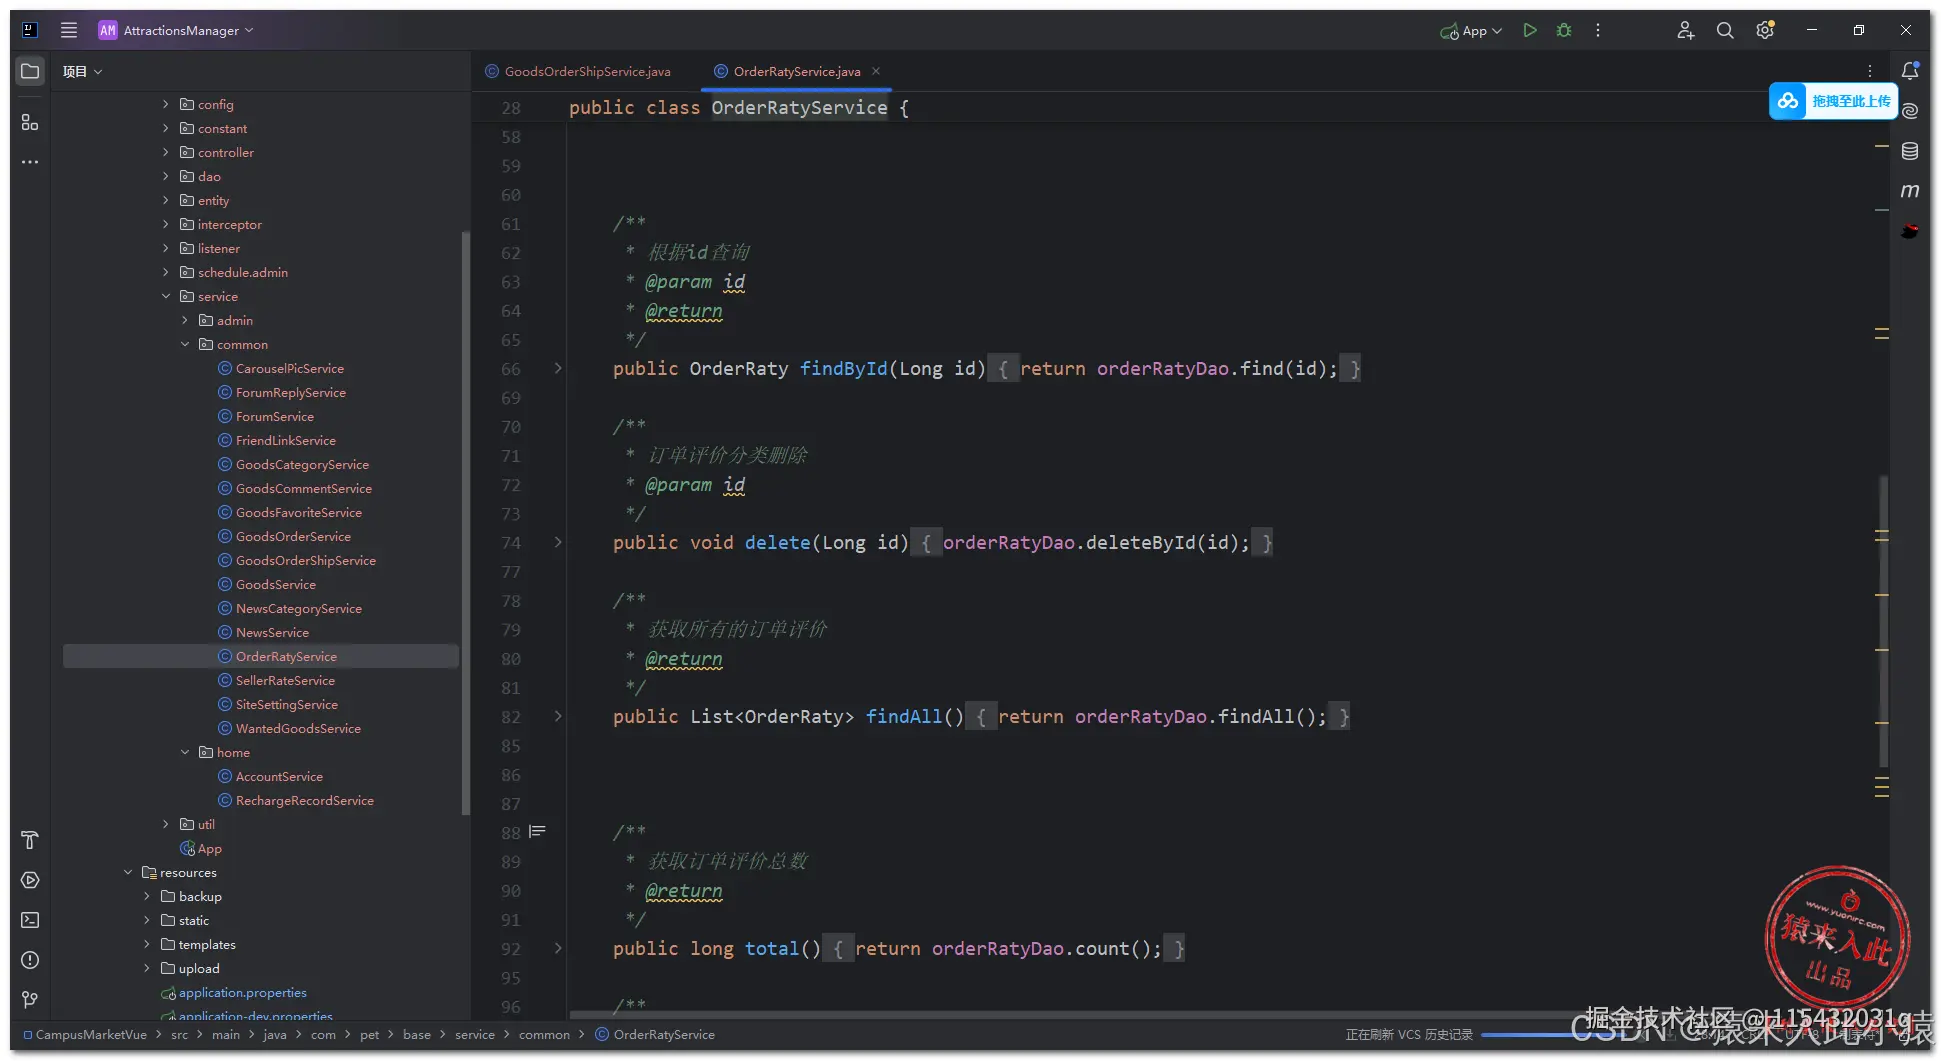
Task: Open Maven tool window
Action: point(1910,190)
